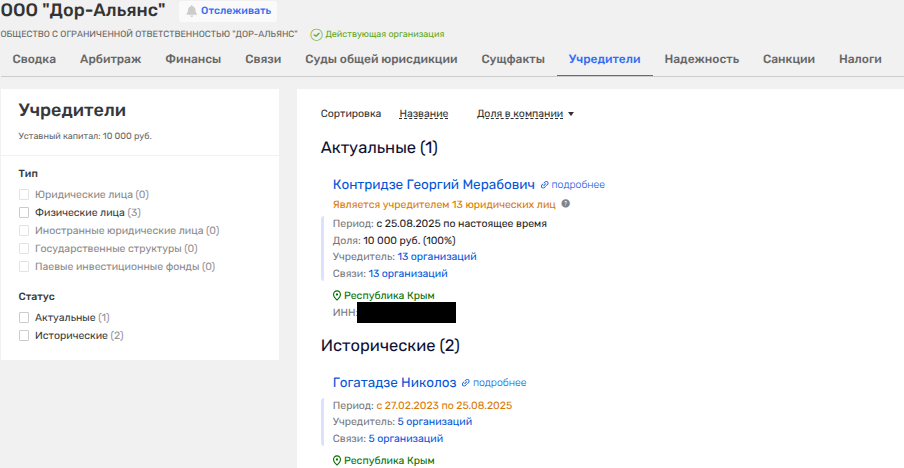
Task: Click the green checkmark status icon
Action: click(316, 34)
